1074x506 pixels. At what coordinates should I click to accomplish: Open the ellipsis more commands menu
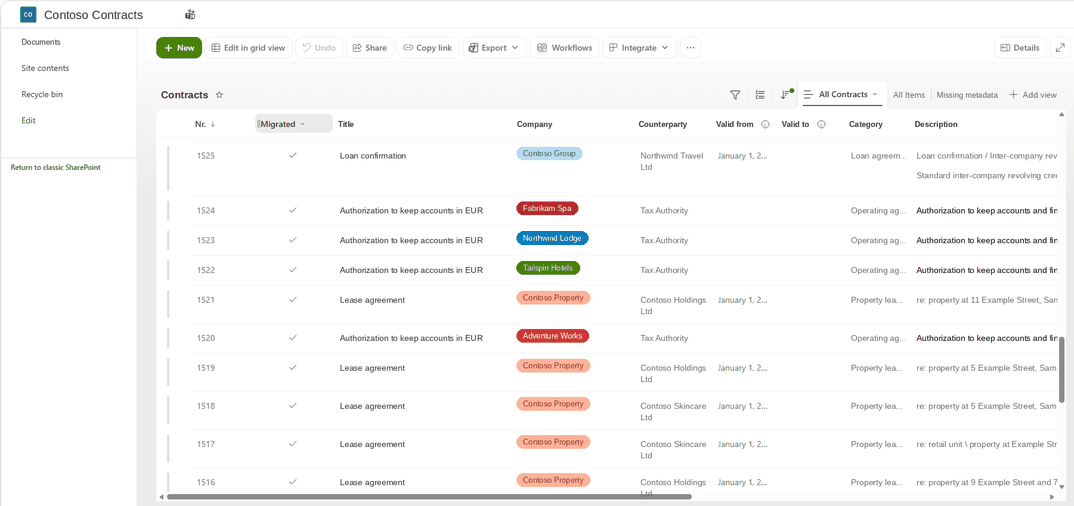690,48
